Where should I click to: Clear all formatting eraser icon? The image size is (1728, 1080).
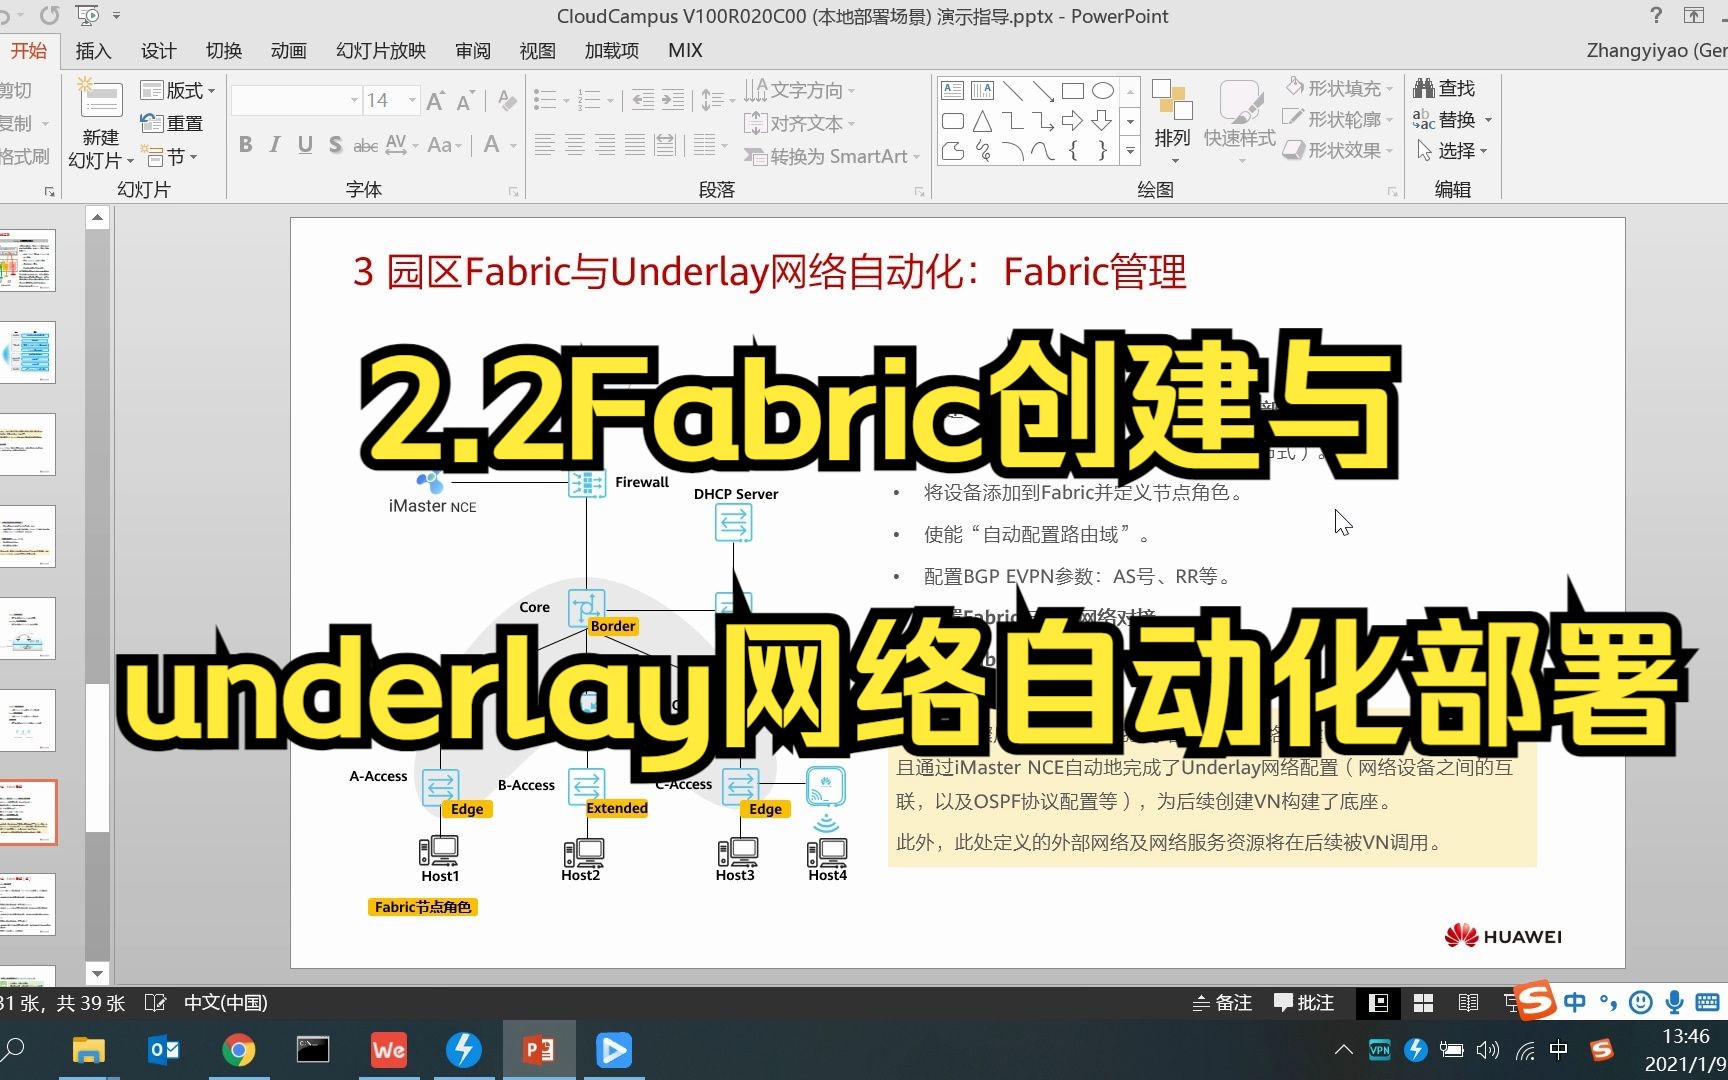(507, 100)
